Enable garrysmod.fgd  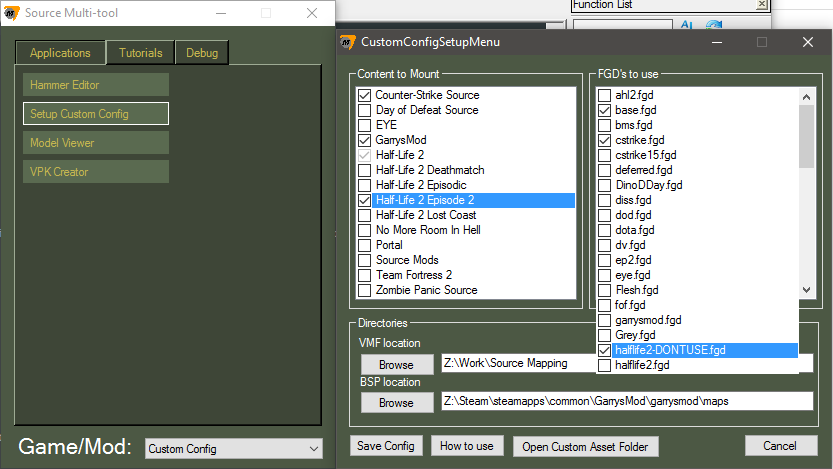coord(604,320)
